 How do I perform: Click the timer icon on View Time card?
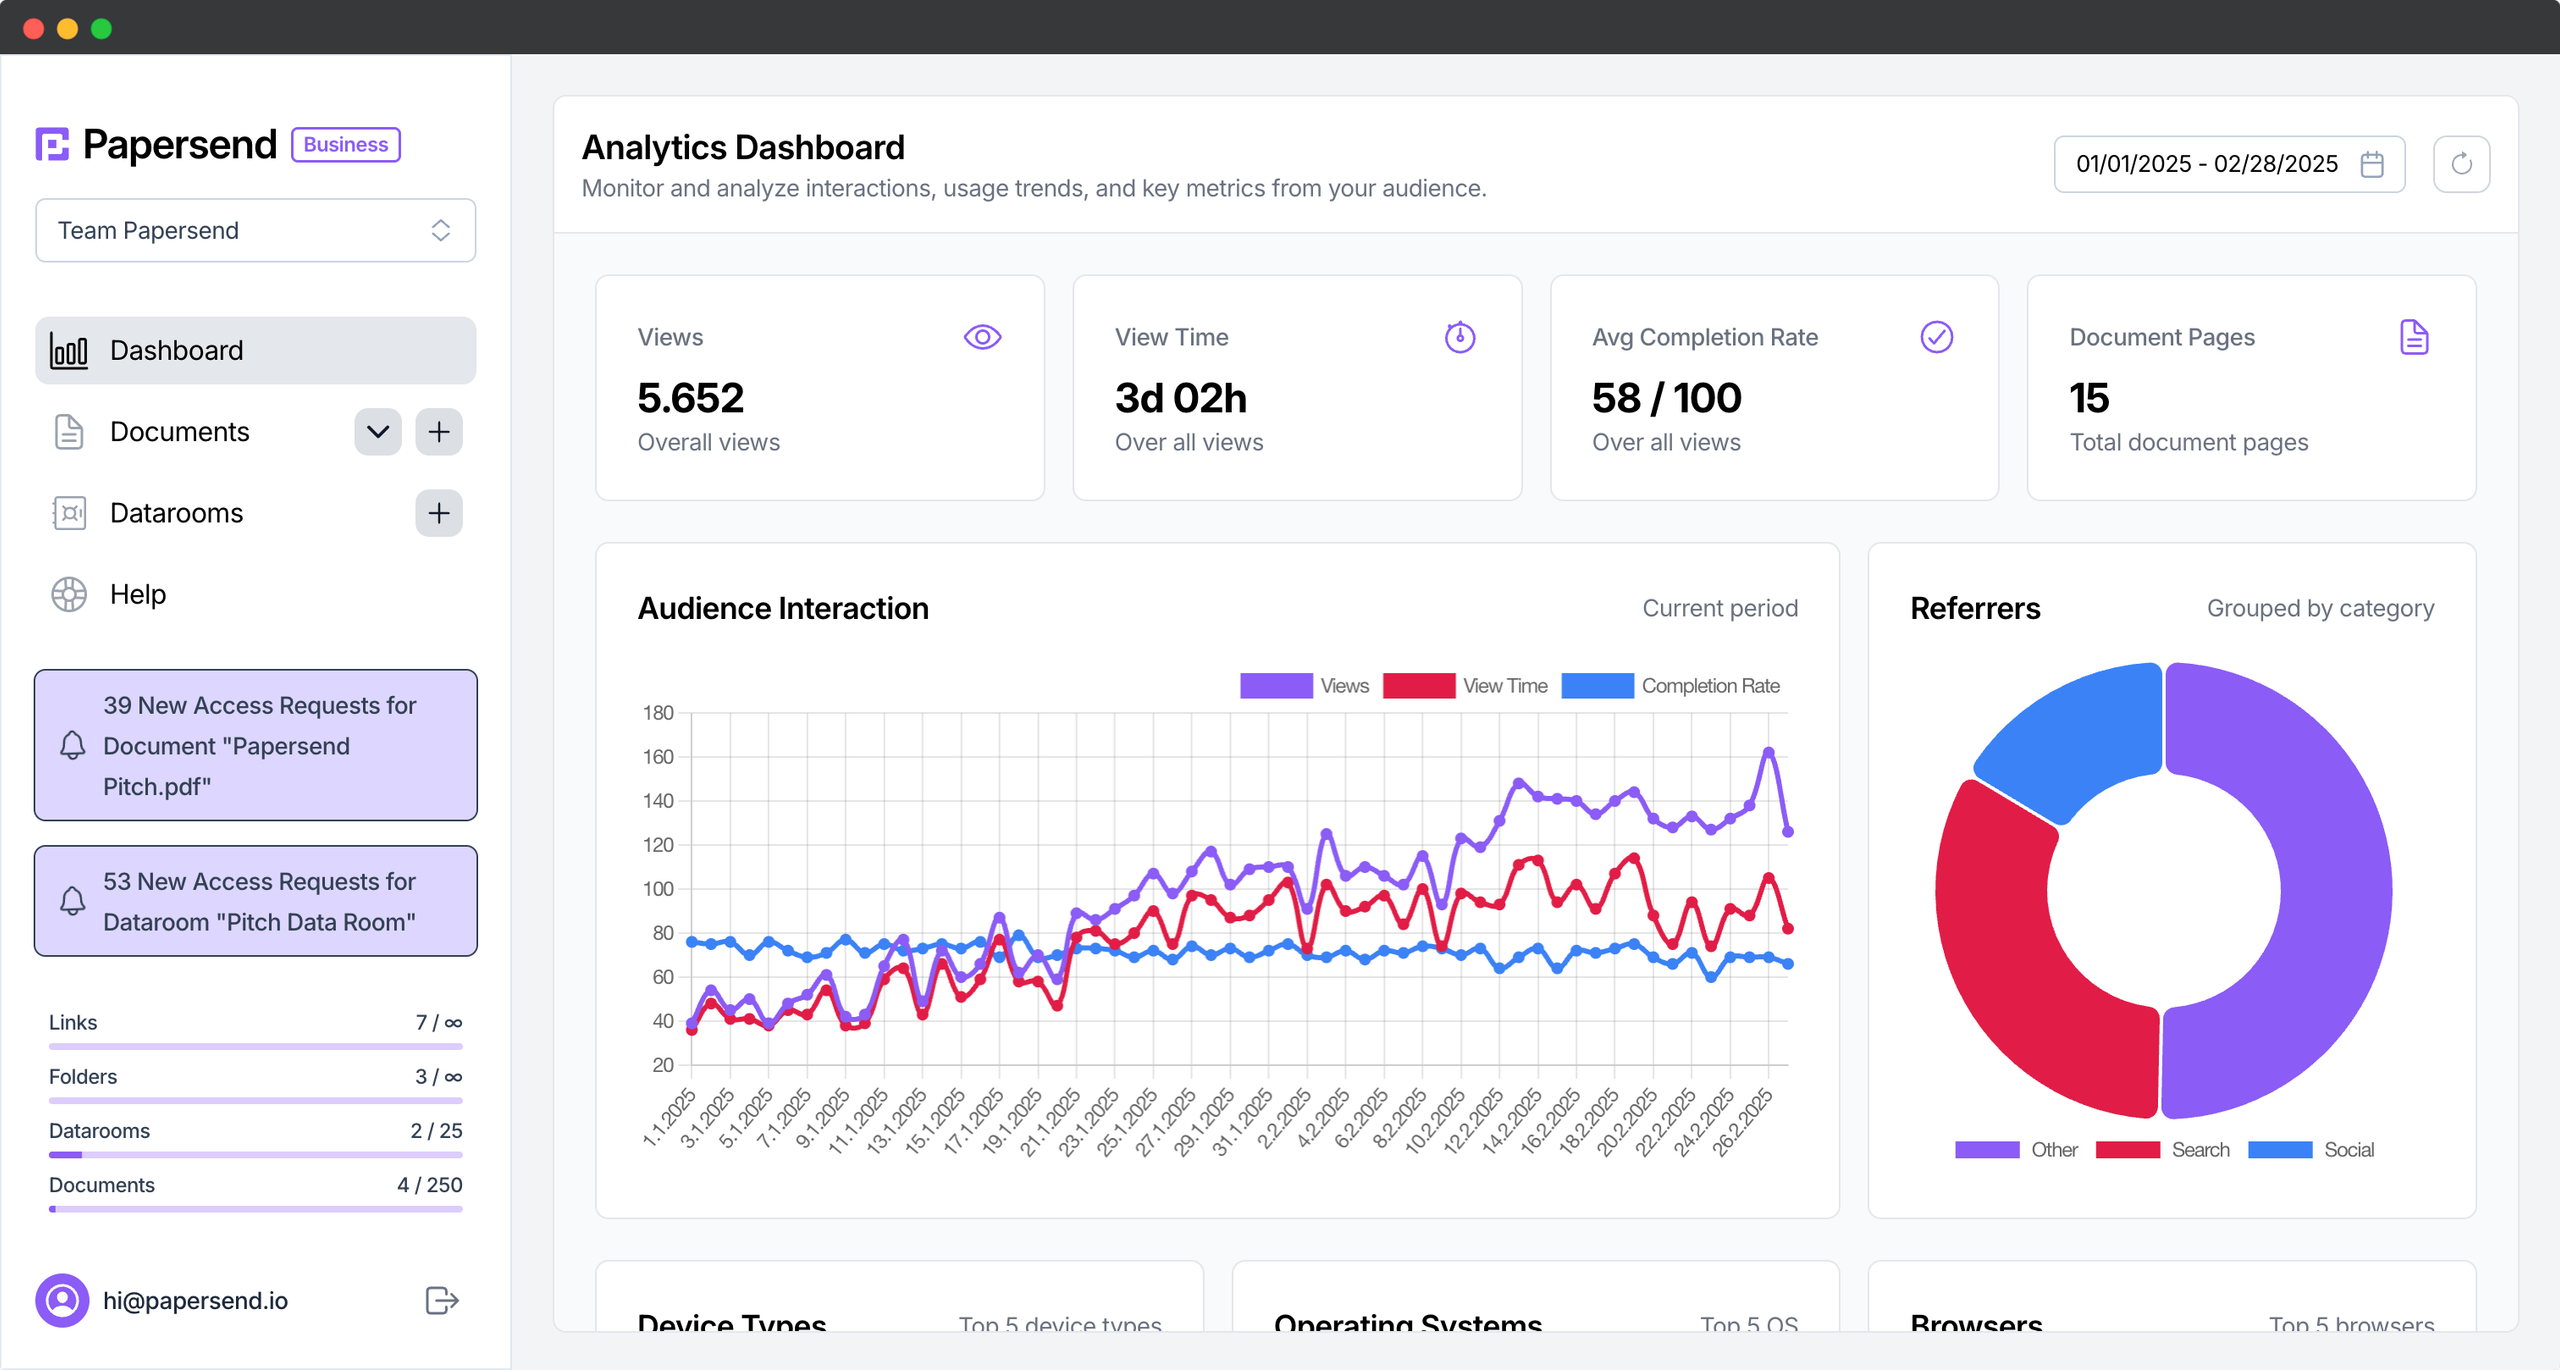pos(1459,338)
